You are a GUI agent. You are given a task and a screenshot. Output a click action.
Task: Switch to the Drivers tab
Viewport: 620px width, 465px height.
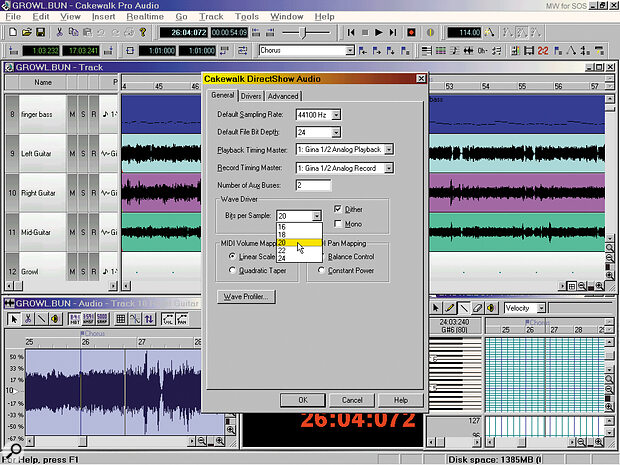[x=251, y=96]
